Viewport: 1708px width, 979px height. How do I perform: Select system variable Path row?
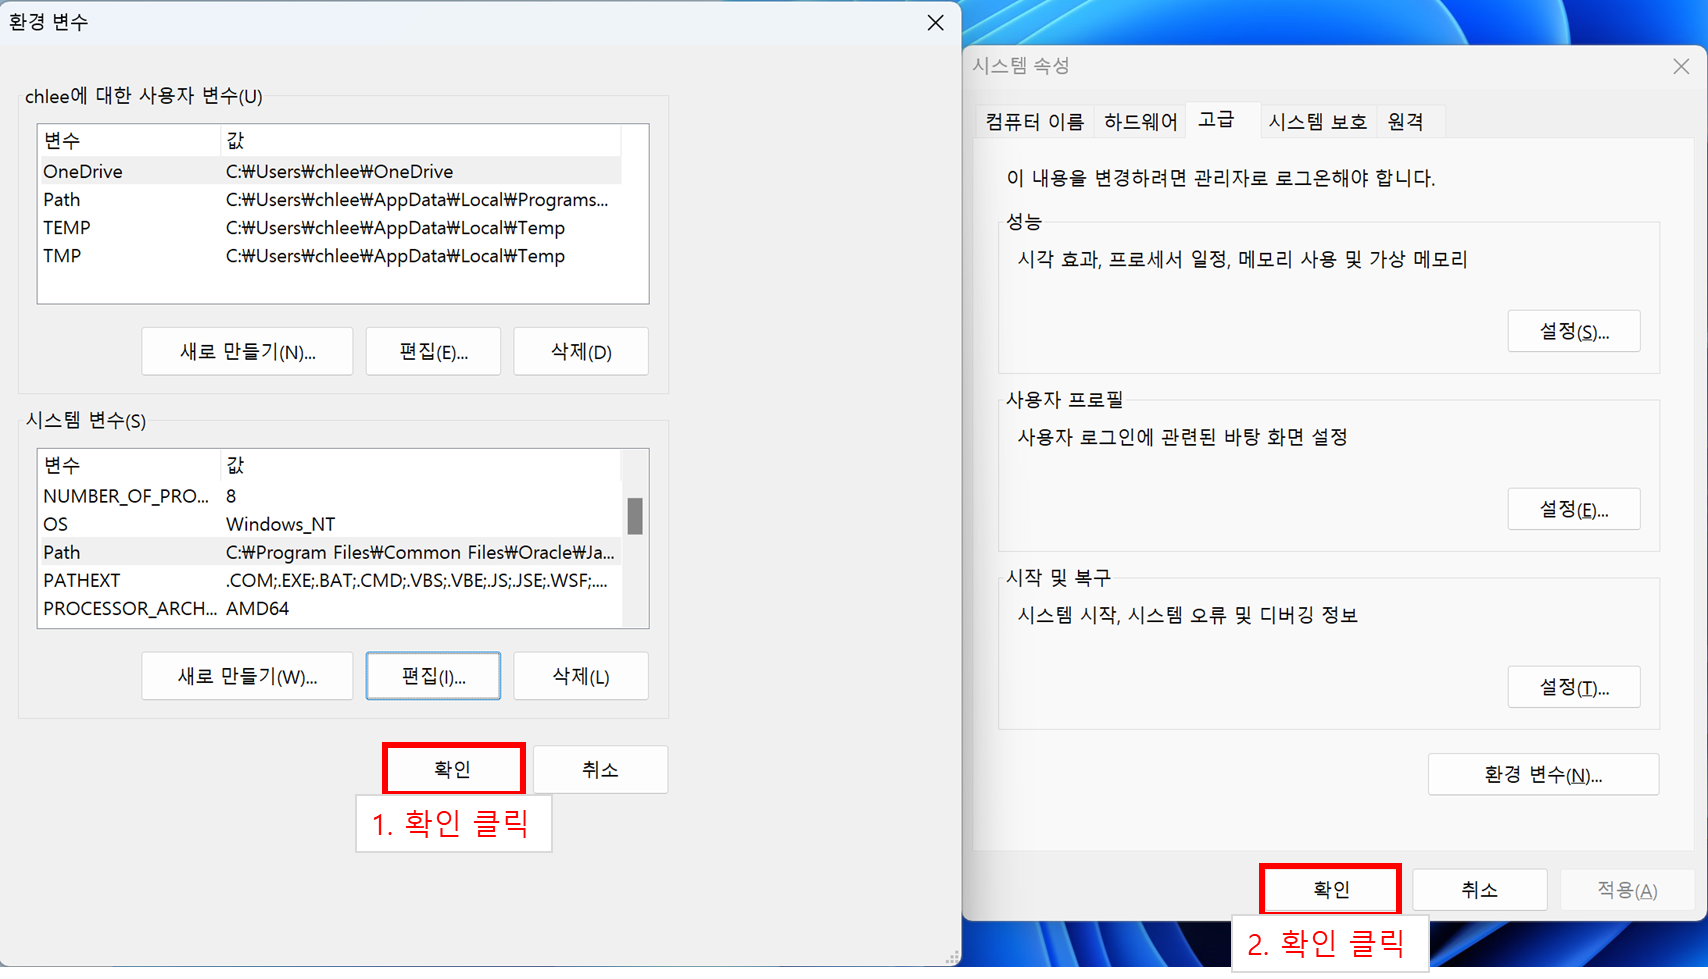click(x=330, y=552)
